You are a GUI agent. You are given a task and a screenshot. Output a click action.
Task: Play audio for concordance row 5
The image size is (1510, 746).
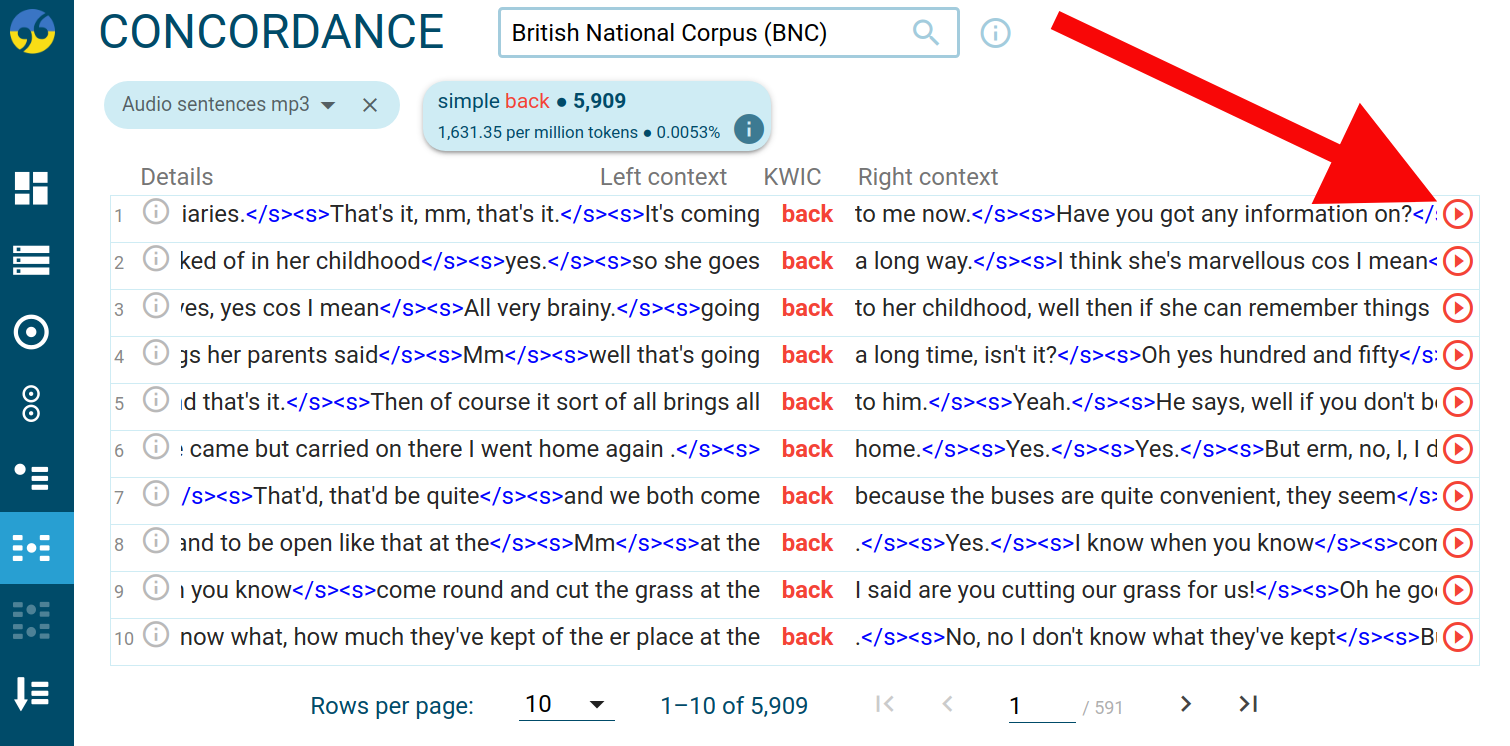click(1458, 402)
